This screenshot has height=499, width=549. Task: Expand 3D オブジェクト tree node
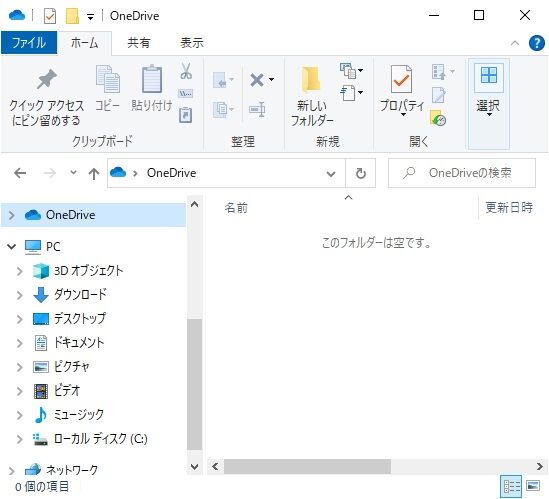[x=19, y=271]
